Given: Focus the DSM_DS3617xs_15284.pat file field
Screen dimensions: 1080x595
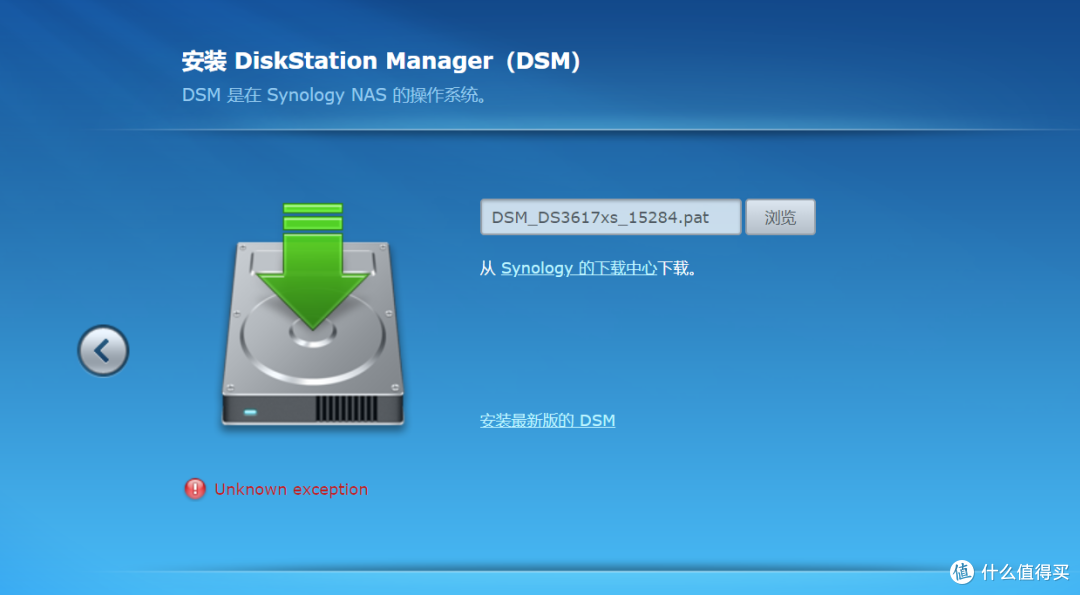Looking at the screenshot, I should tap(611, 217).
